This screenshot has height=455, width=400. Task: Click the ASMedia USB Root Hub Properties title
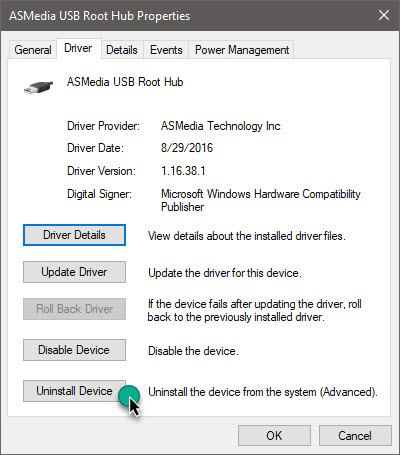(99, 16)
